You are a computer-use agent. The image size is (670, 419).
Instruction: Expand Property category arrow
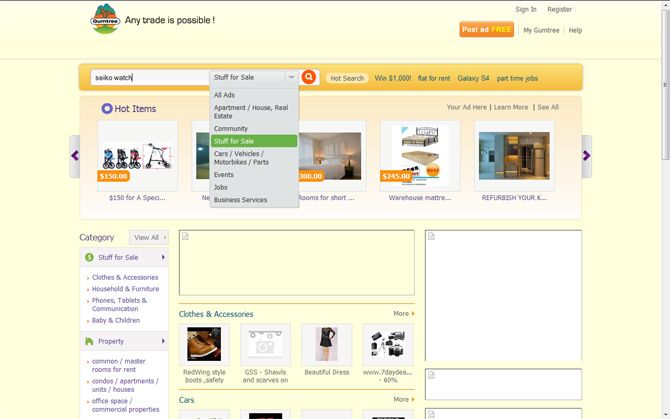click(163, 341)
